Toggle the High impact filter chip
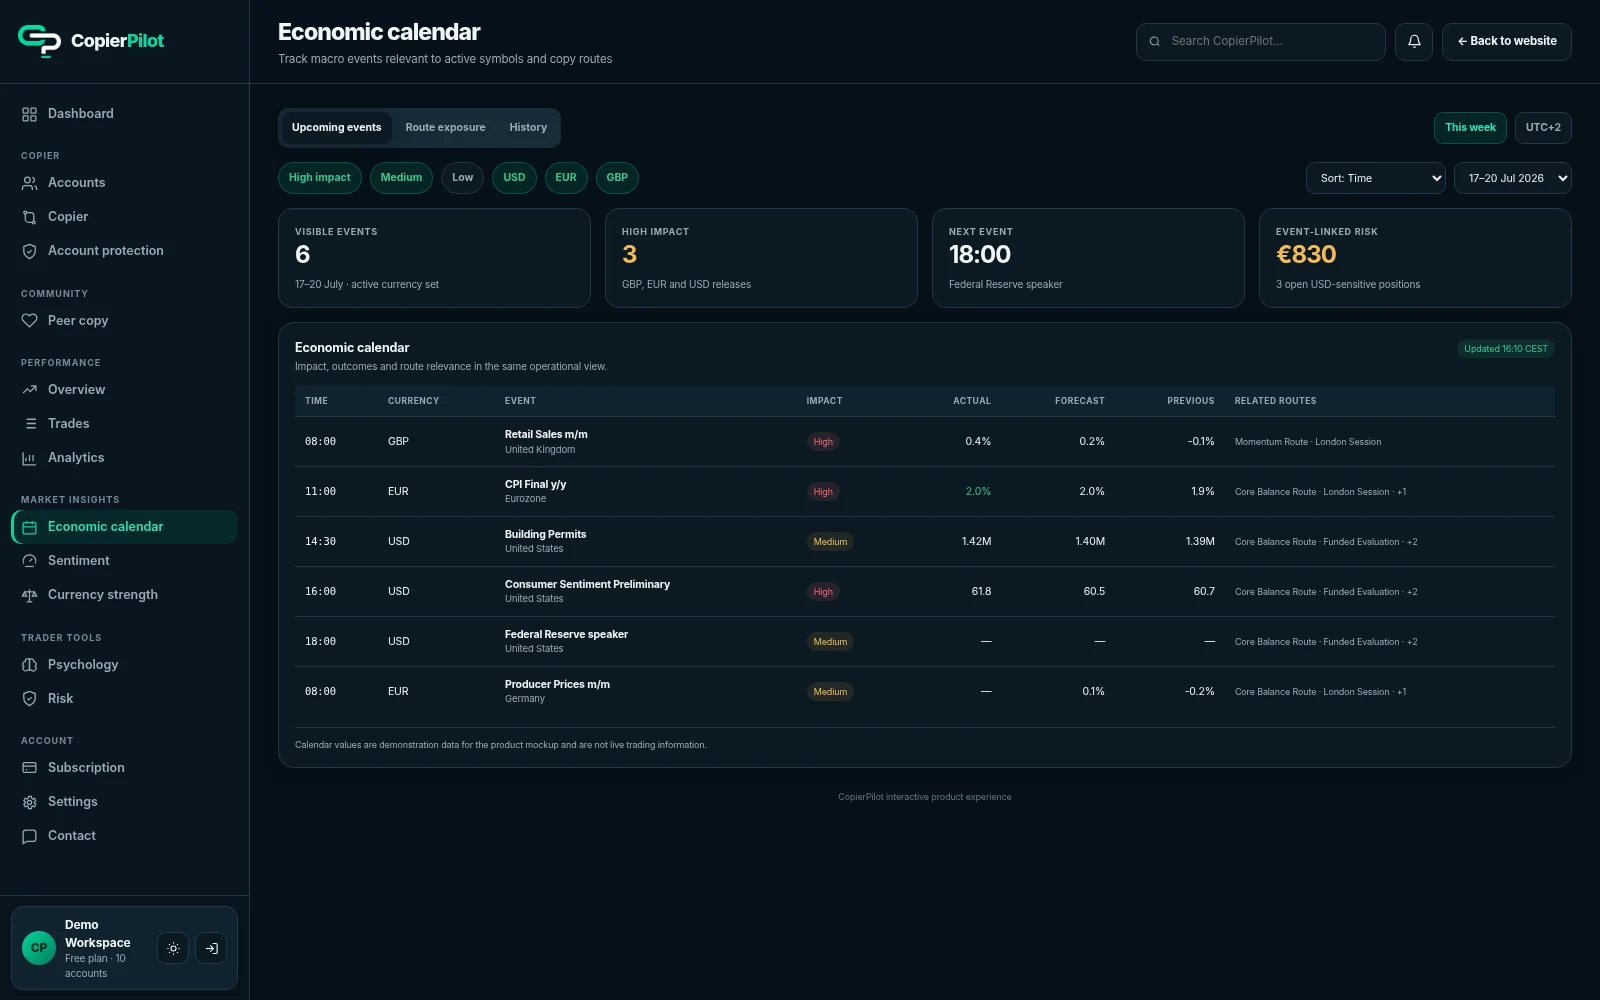 point(320,178)
